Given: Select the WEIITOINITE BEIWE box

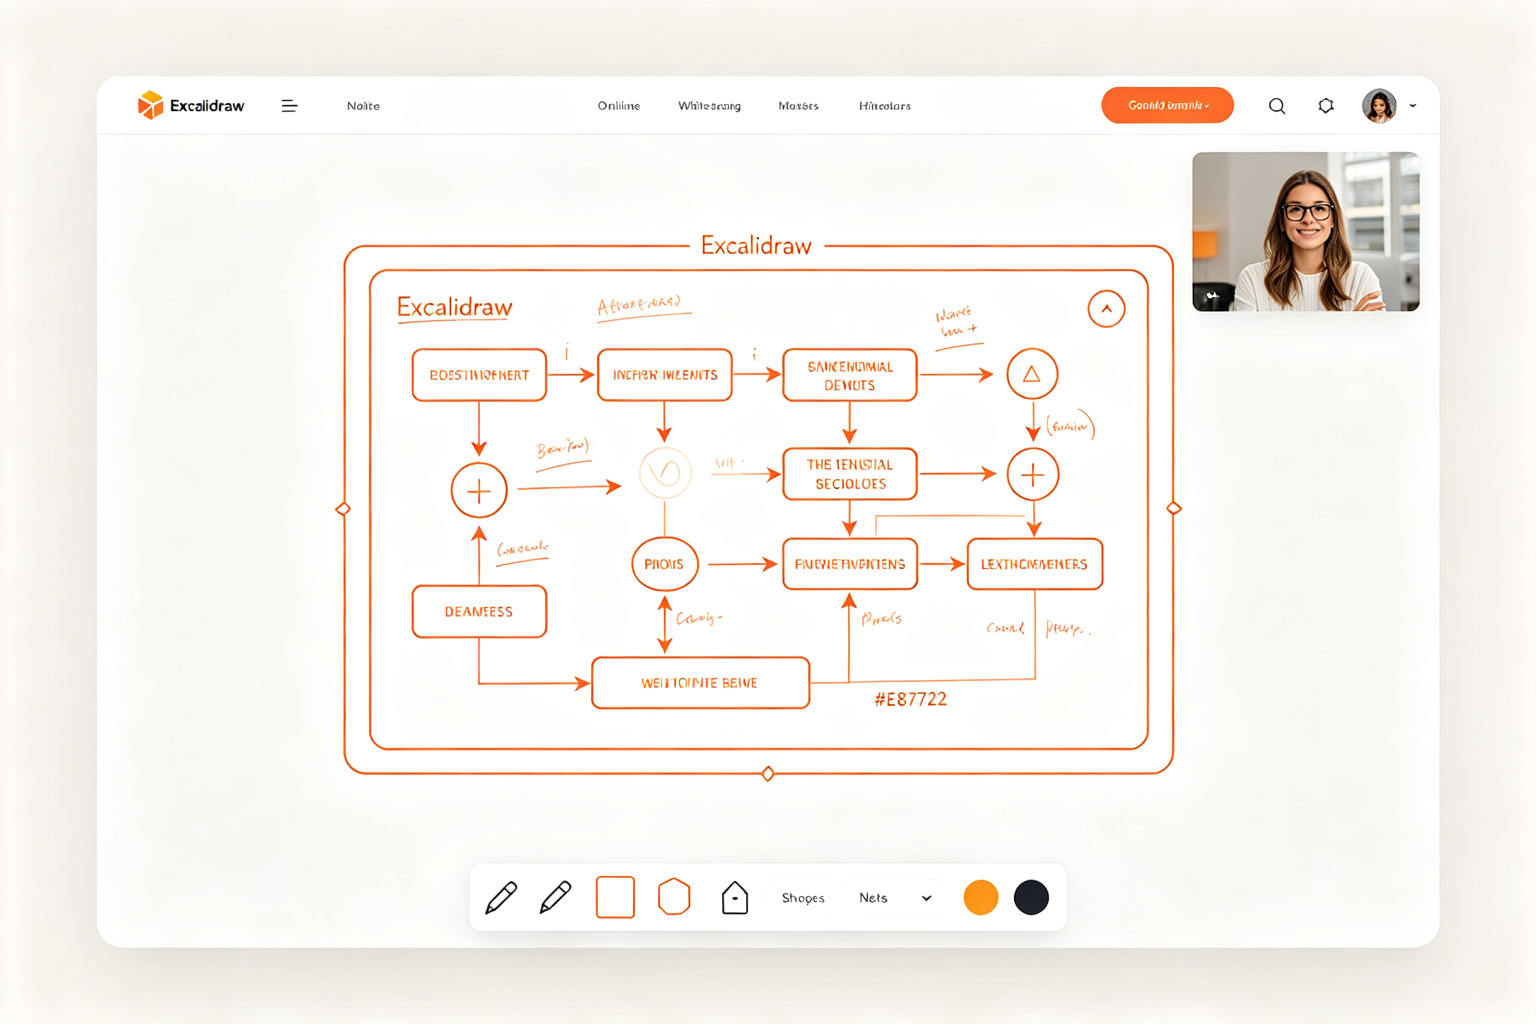Looking at the screenshot, I should pyautogui.click(x=700, y=683).
